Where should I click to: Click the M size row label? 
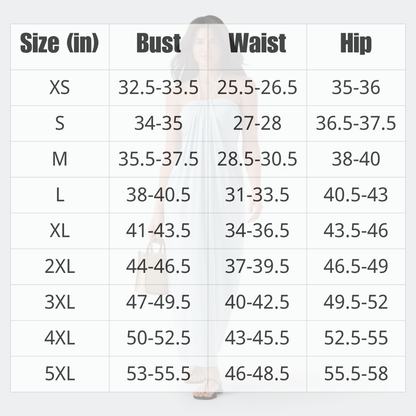pos(60,159)
